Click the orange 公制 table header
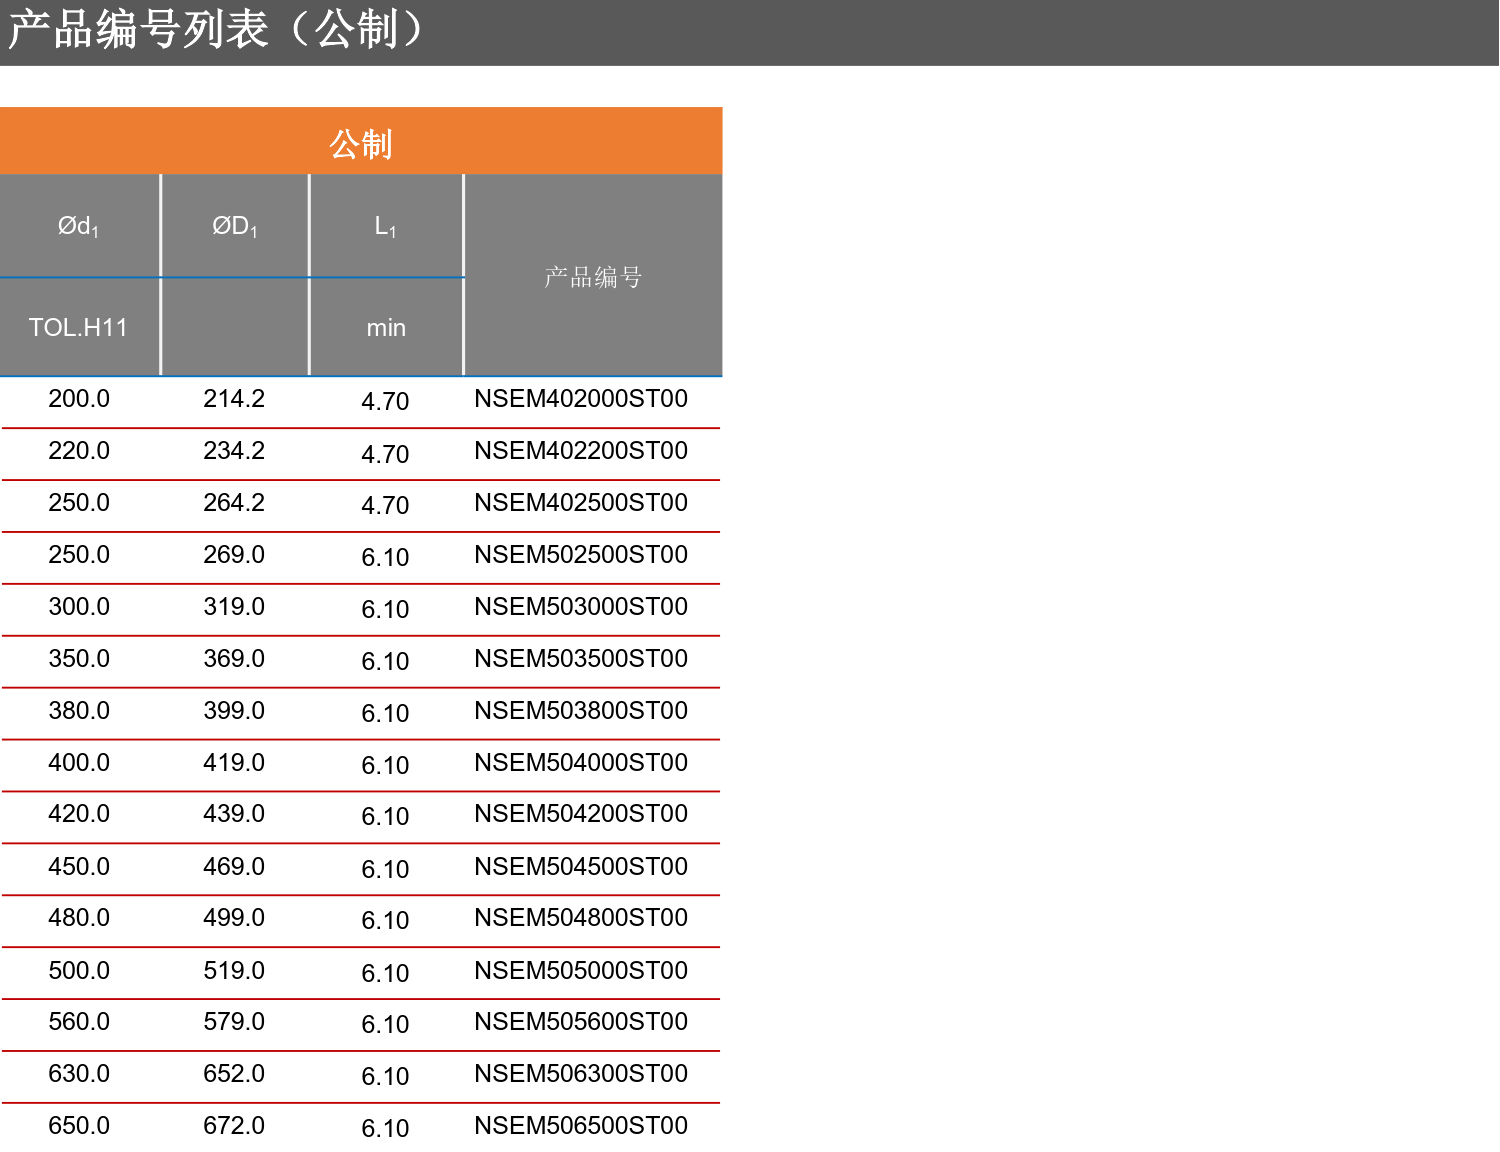This screenshot has width=1500, height=1152. pos(361,143)
